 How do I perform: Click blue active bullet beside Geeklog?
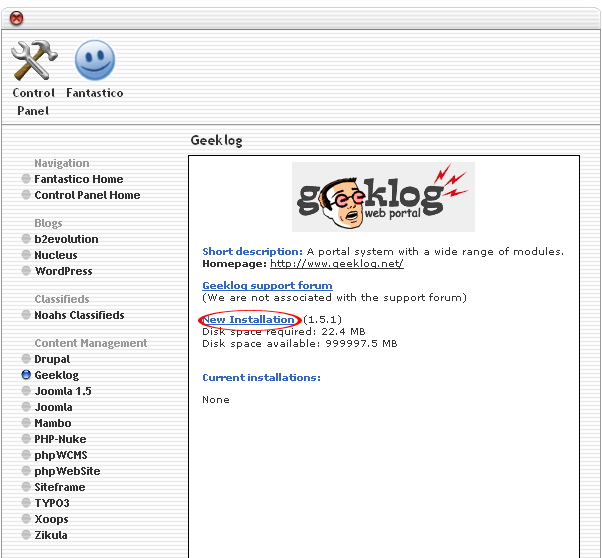26,375
